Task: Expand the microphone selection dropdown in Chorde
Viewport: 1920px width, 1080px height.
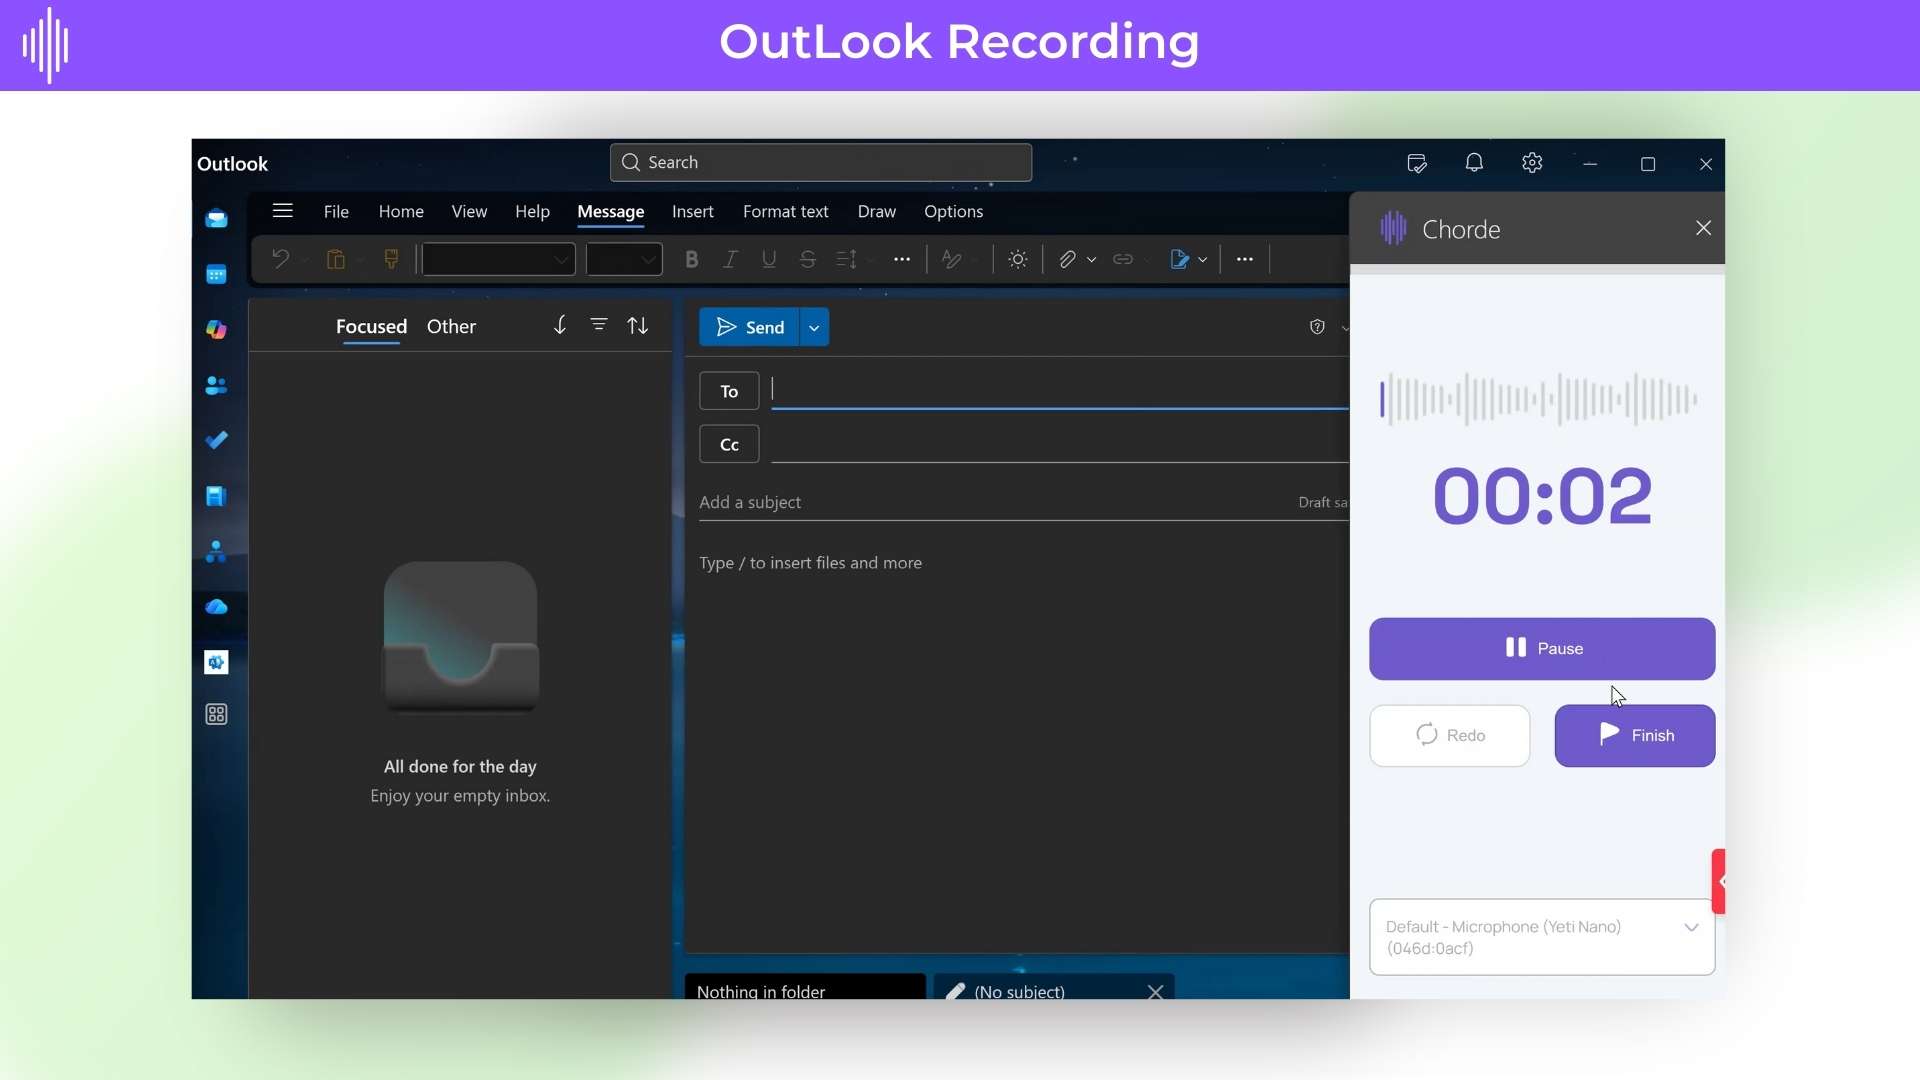Action: [1690, 928]
